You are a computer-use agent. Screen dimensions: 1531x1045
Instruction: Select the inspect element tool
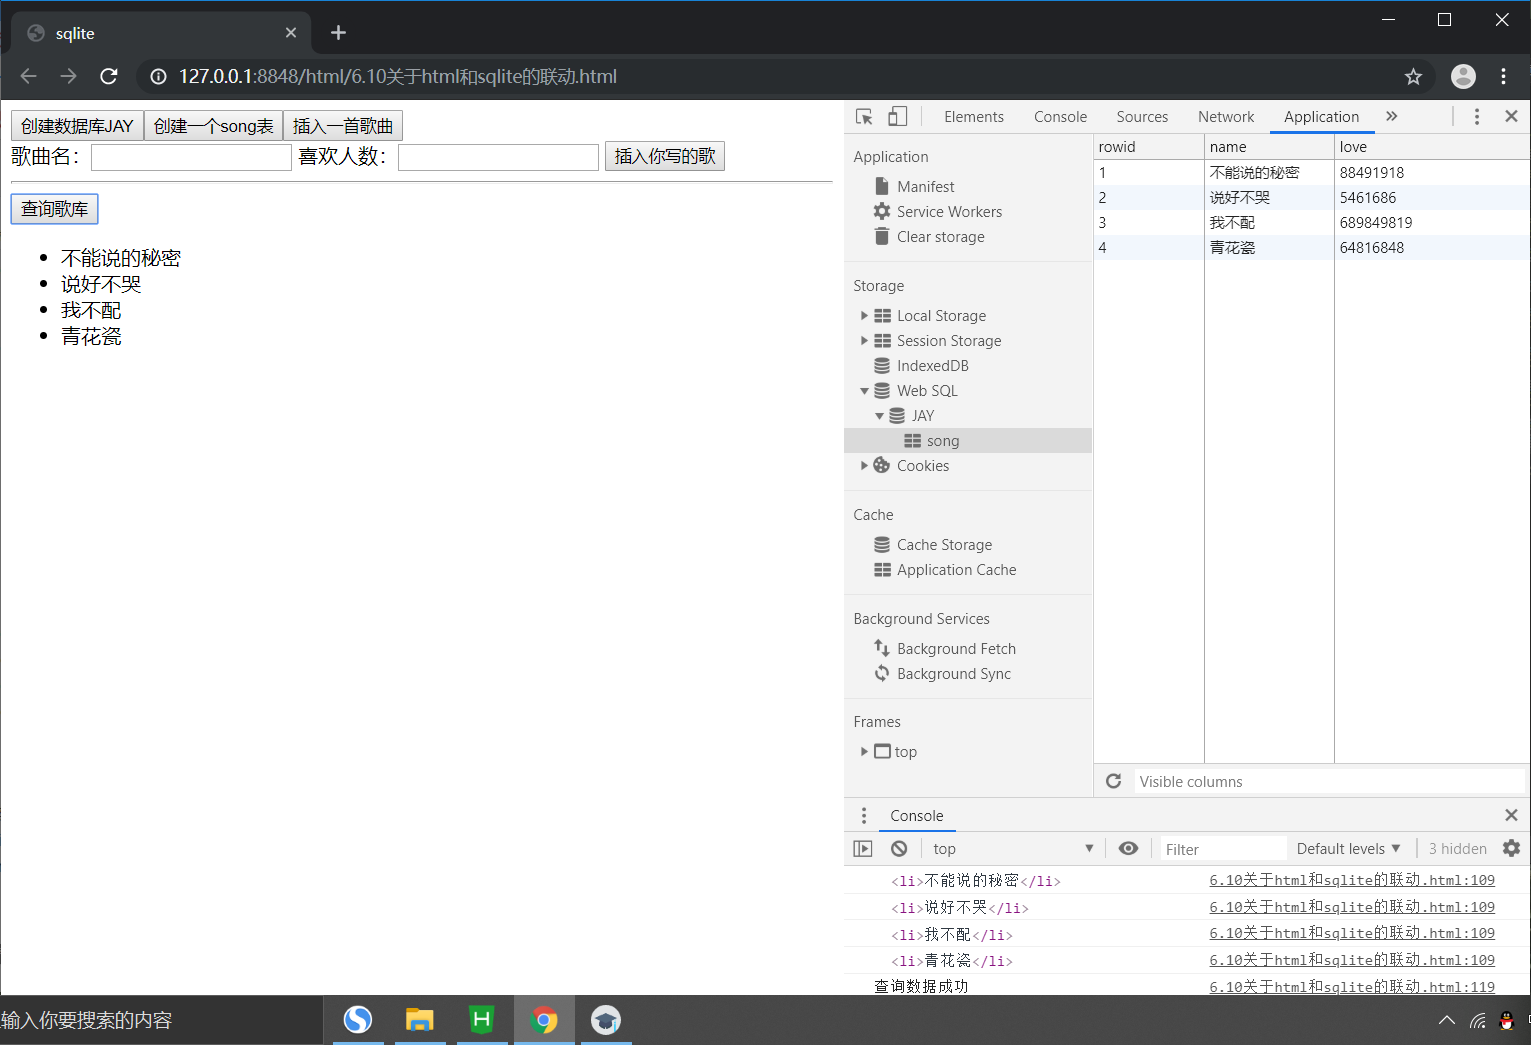[862, 116]
